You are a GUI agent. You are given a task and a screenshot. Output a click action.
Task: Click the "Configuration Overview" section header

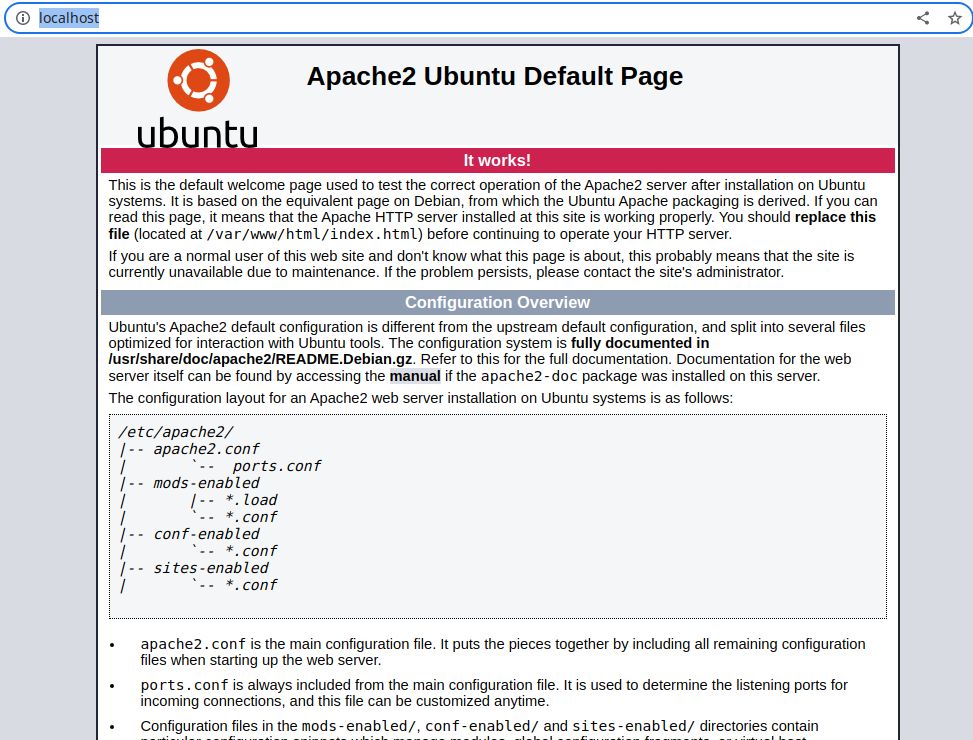(x=497, y=302)
